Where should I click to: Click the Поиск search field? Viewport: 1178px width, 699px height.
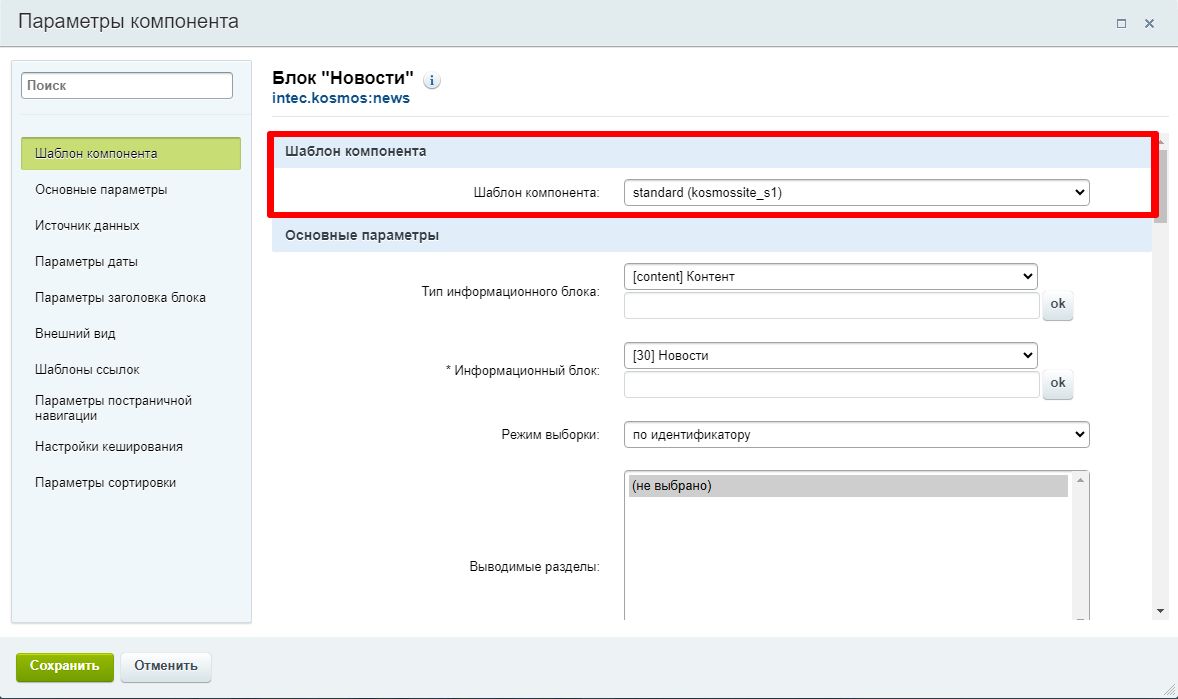pyautogui.click(x=127, y=86)
